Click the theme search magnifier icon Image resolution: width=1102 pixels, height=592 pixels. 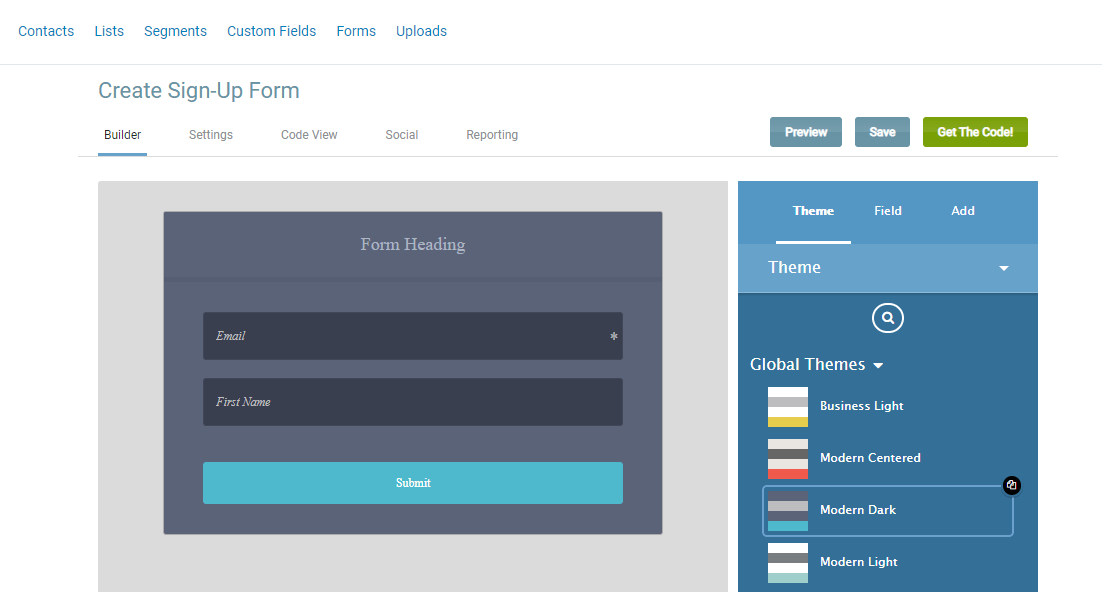888,318
